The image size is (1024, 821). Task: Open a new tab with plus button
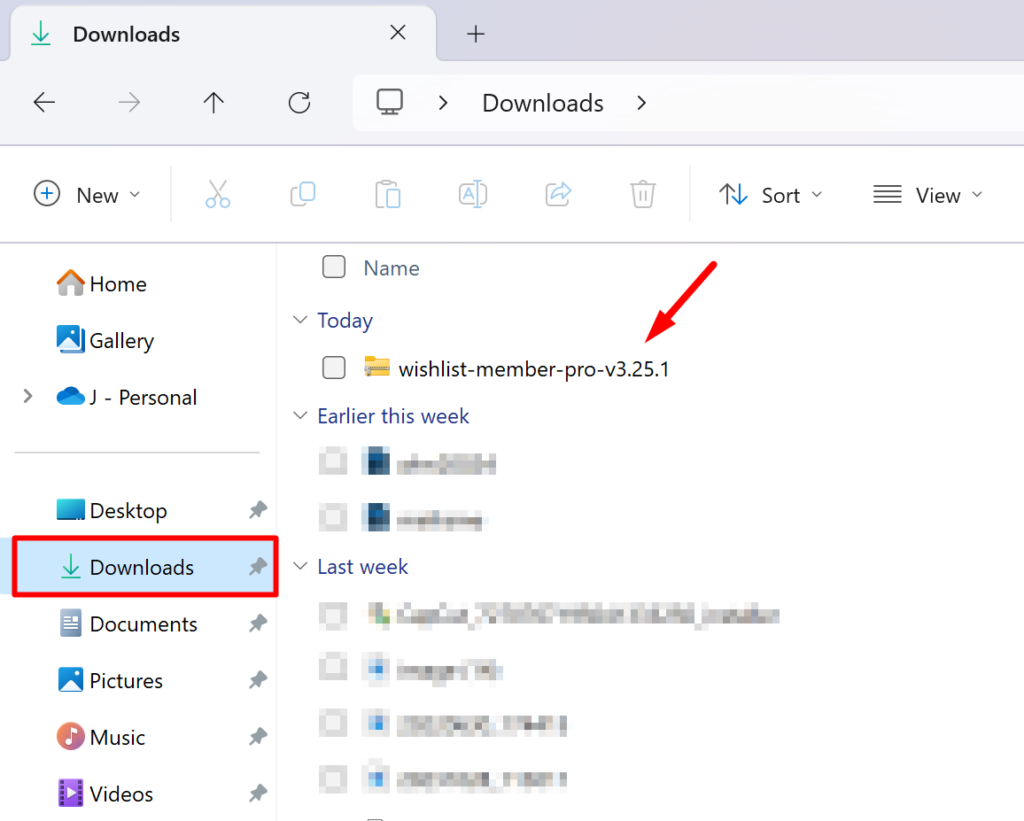476,34
